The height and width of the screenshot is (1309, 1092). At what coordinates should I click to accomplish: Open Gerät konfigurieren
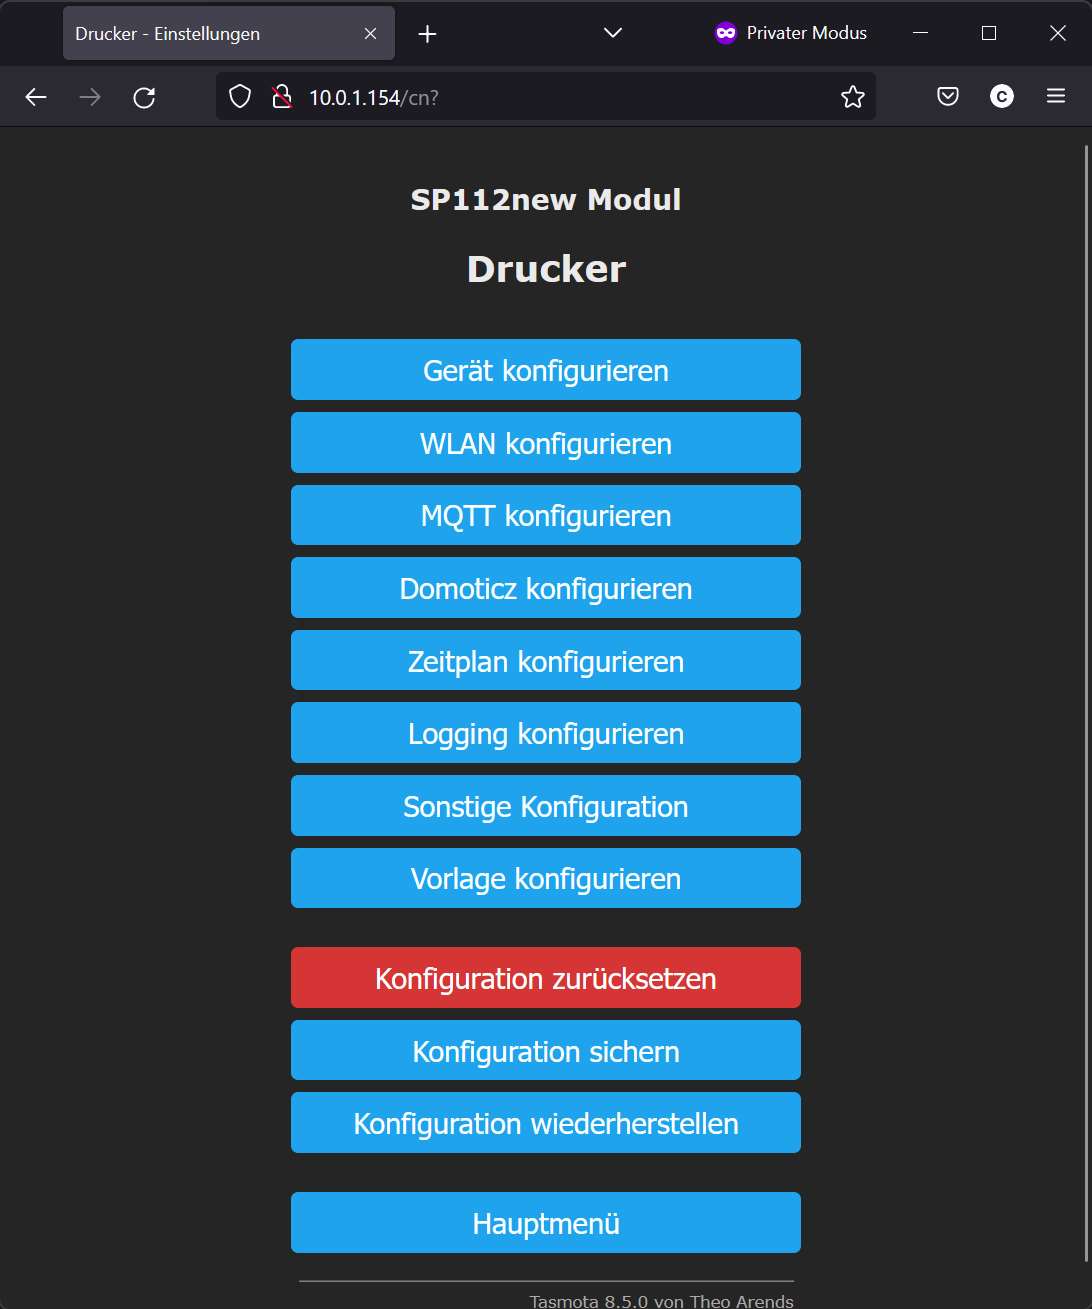pos(546,370)
